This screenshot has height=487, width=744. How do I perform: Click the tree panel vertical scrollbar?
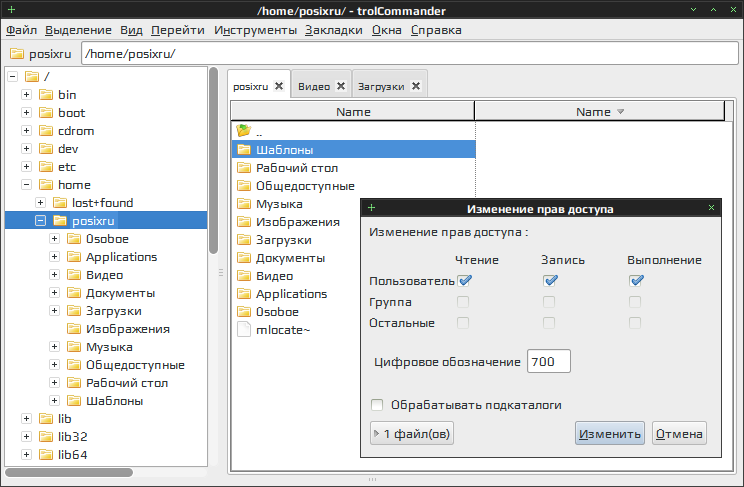[x=214, y=161]
